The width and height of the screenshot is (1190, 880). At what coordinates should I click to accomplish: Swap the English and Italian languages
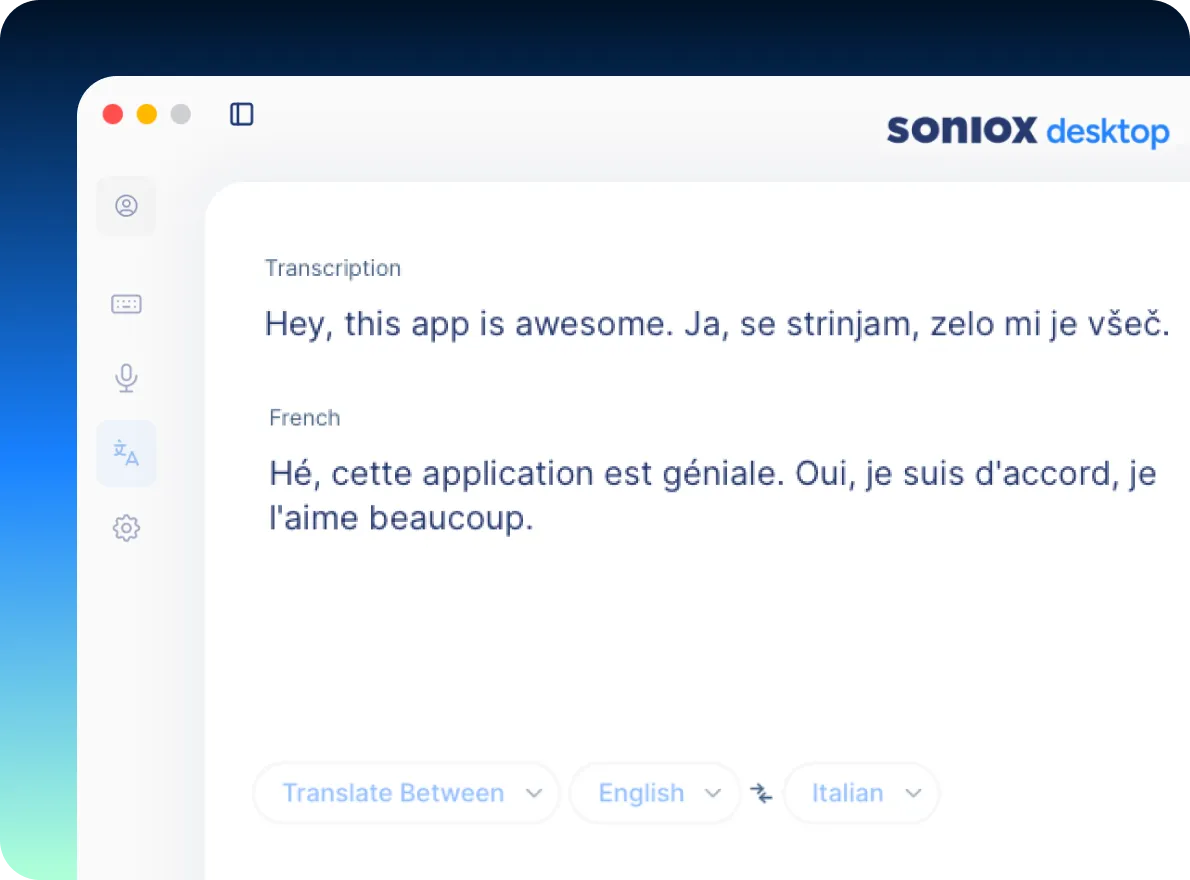[x=762, y=793]
